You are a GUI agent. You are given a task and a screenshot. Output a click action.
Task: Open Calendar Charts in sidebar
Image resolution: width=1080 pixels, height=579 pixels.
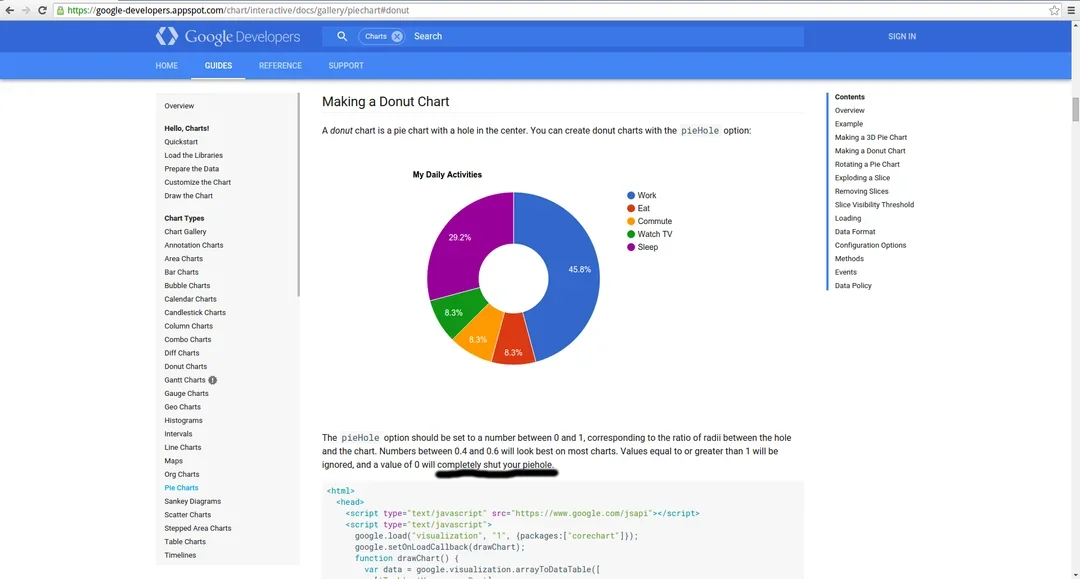pyautogui.click(x=191, y=299)
